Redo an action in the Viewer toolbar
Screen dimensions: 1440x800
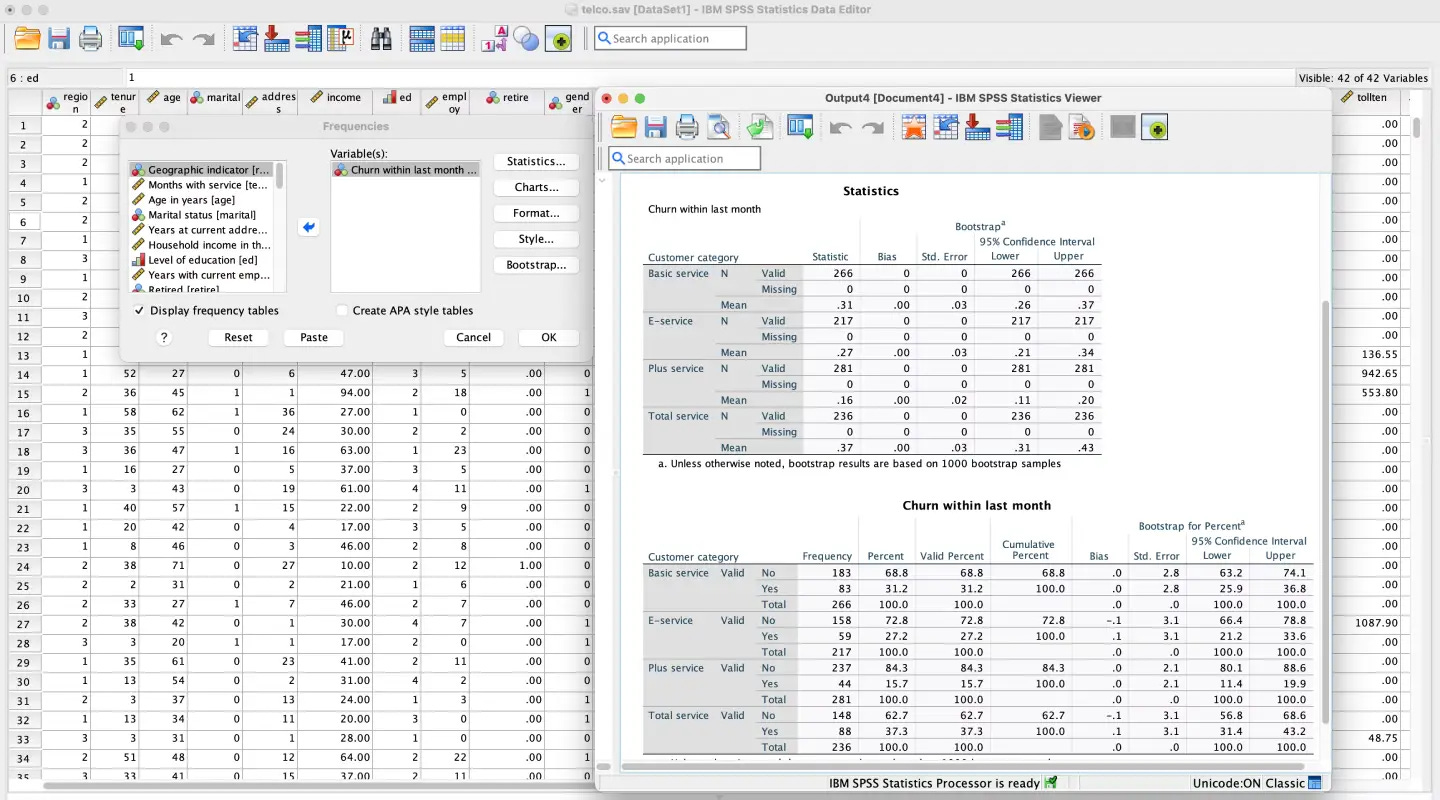[872, 127]
